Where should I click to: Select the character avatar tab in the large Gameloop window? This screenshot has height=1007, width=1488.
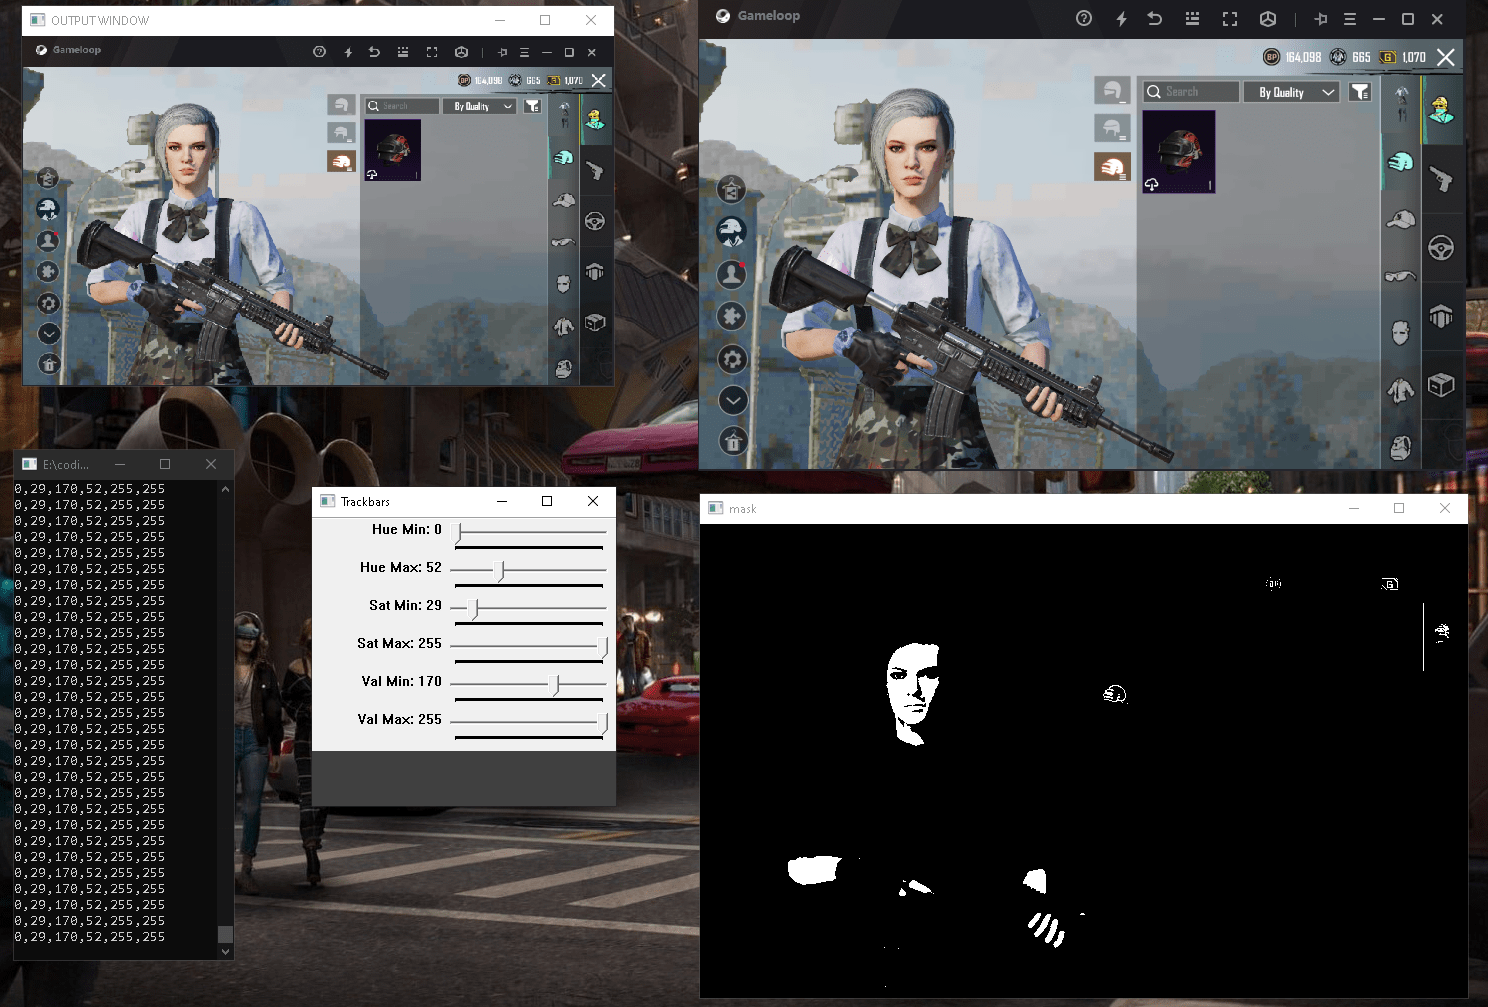[1441, 109]
